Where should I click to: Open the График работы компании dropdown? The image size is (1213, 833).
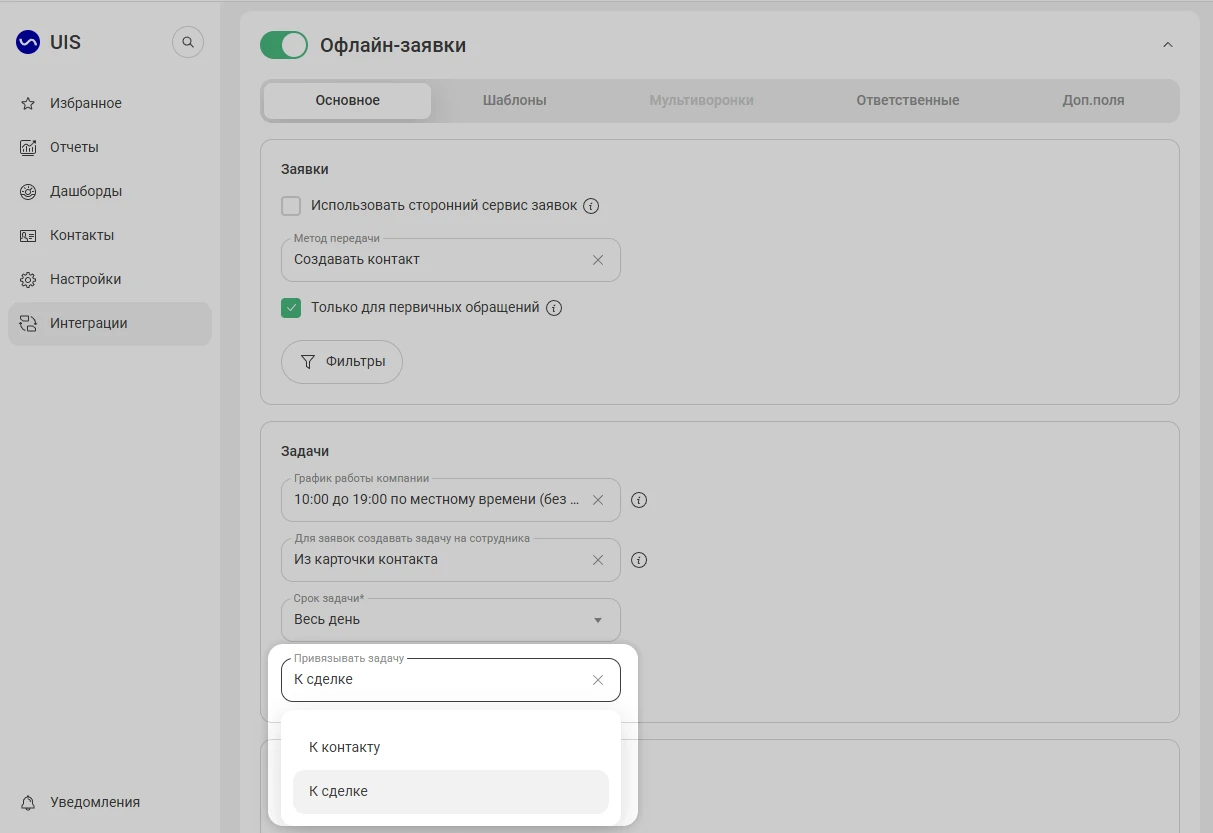point(451,500)
